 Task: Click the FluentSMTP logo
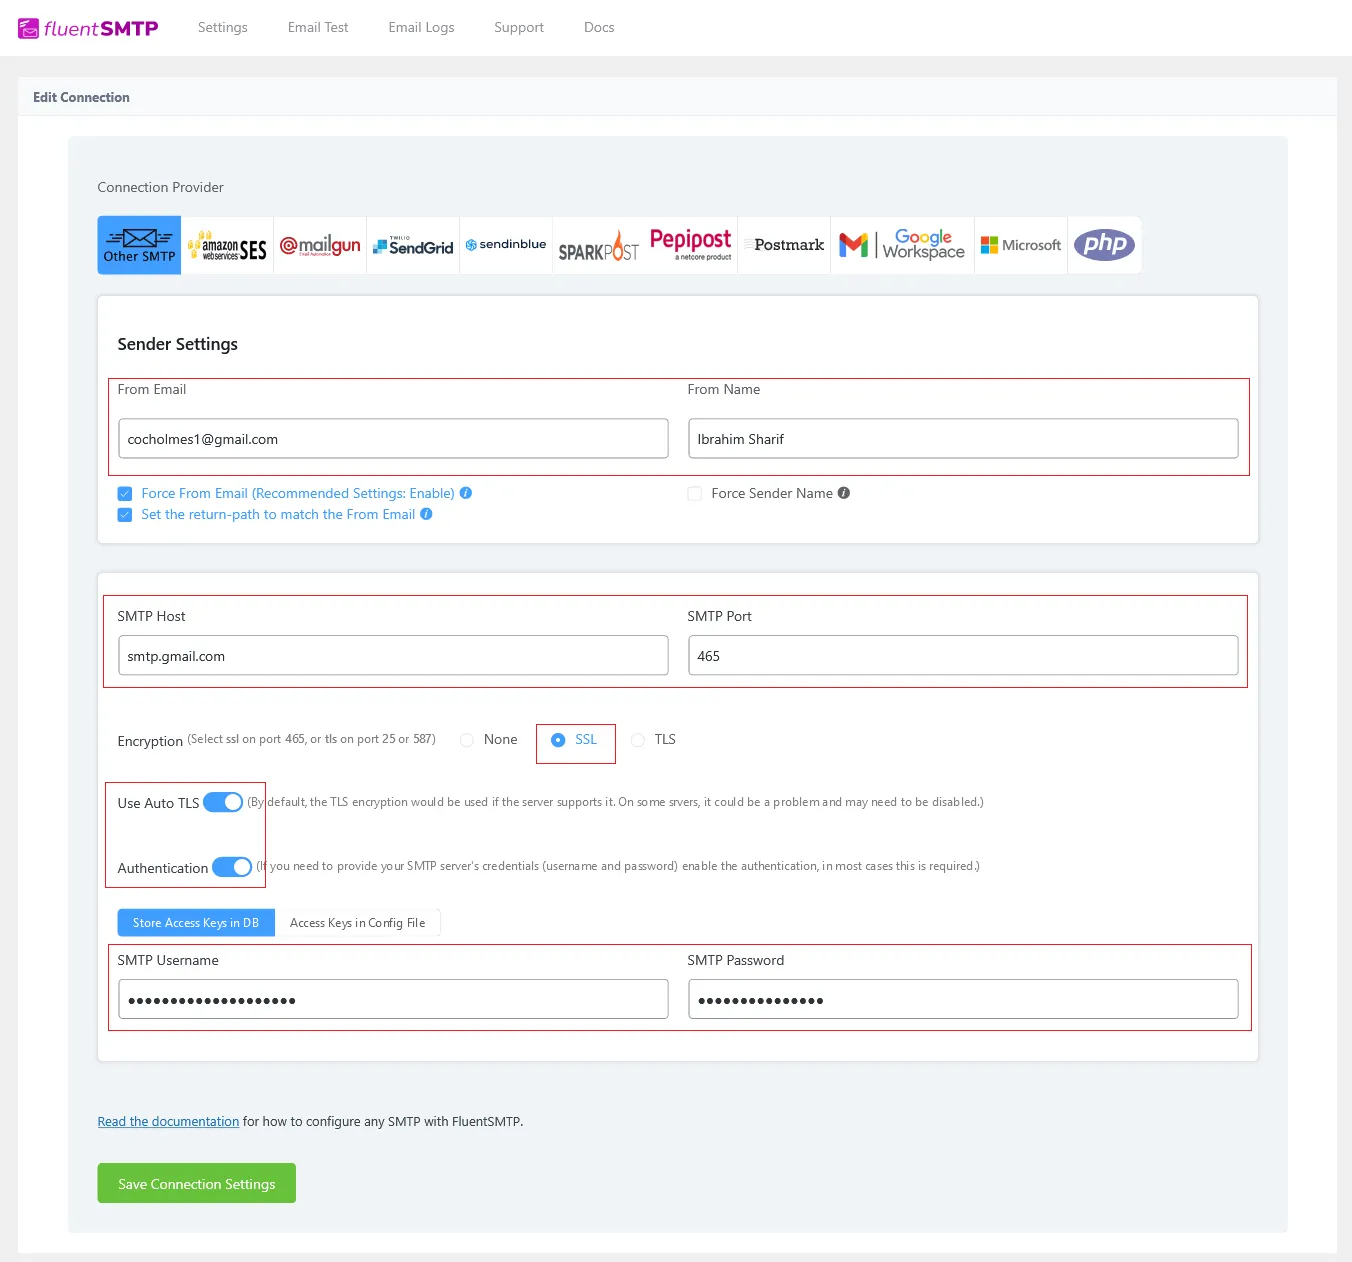tap(88, 28)
